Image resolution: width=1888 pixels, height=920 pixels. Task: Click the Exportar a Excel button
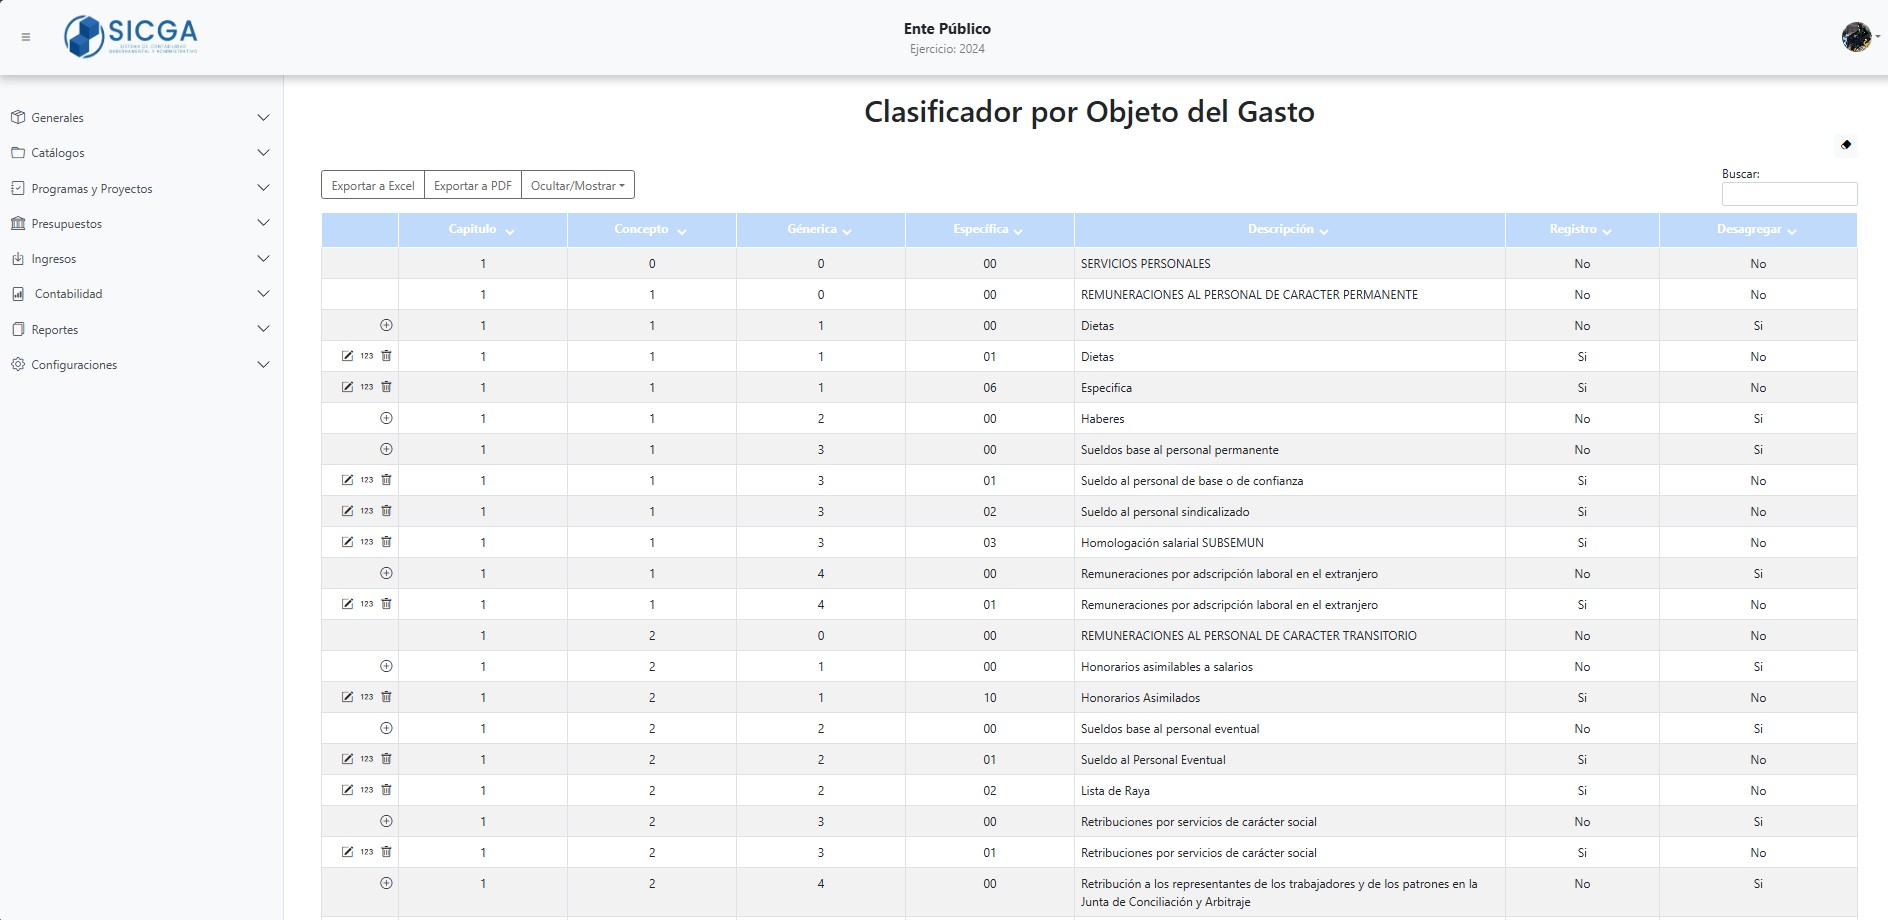click(373, 185)
